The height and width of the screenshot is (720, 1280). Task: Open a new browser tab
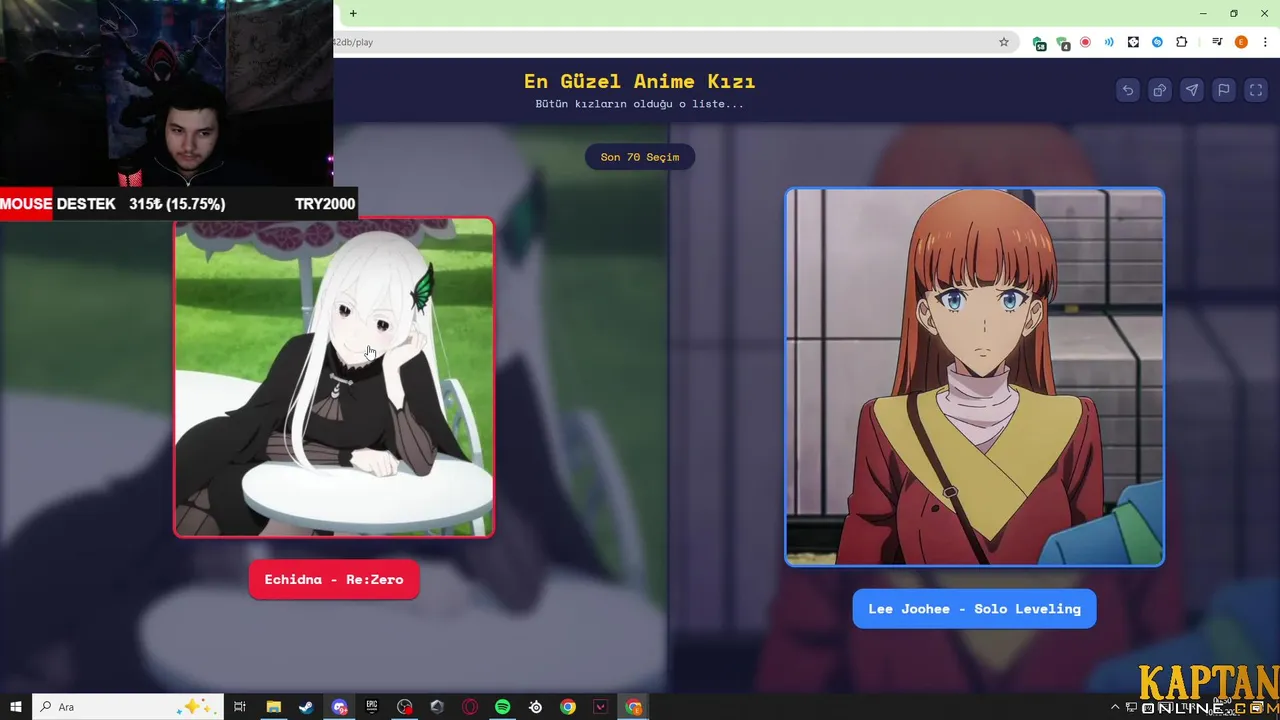(353, 14)
